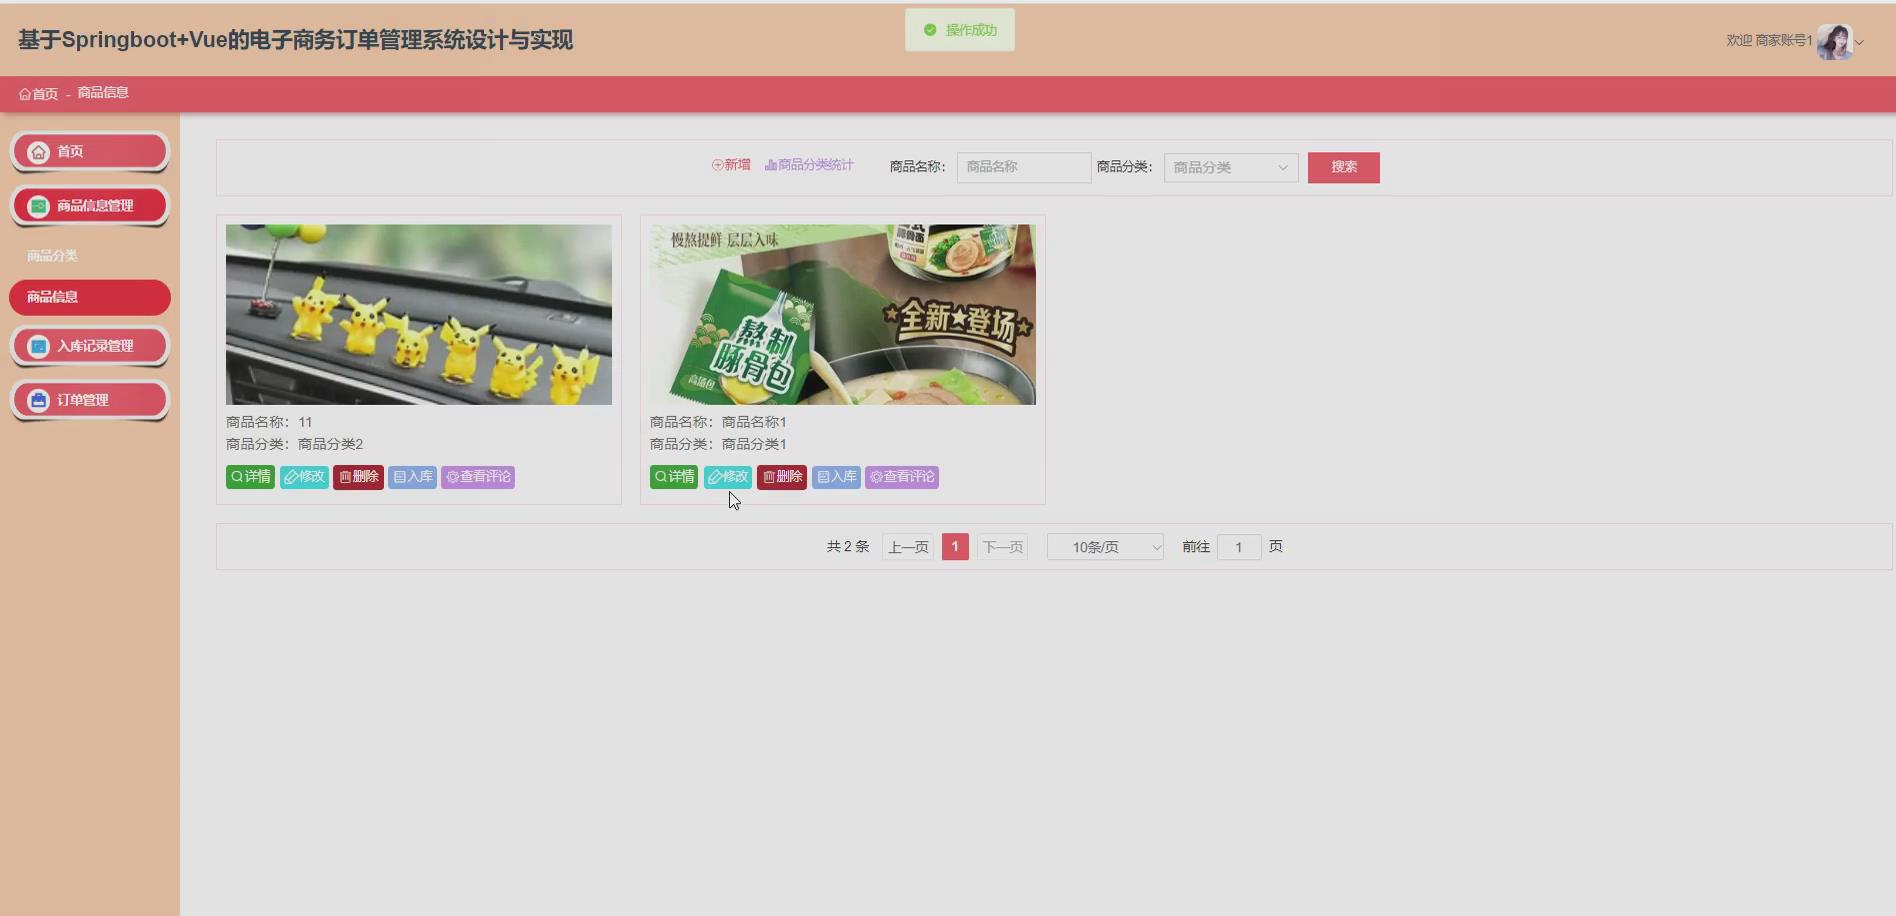This screenshot has width=1896, height=916.
Task: Click 删除 on product 商品名称1
Action: [x=781, y=477]
